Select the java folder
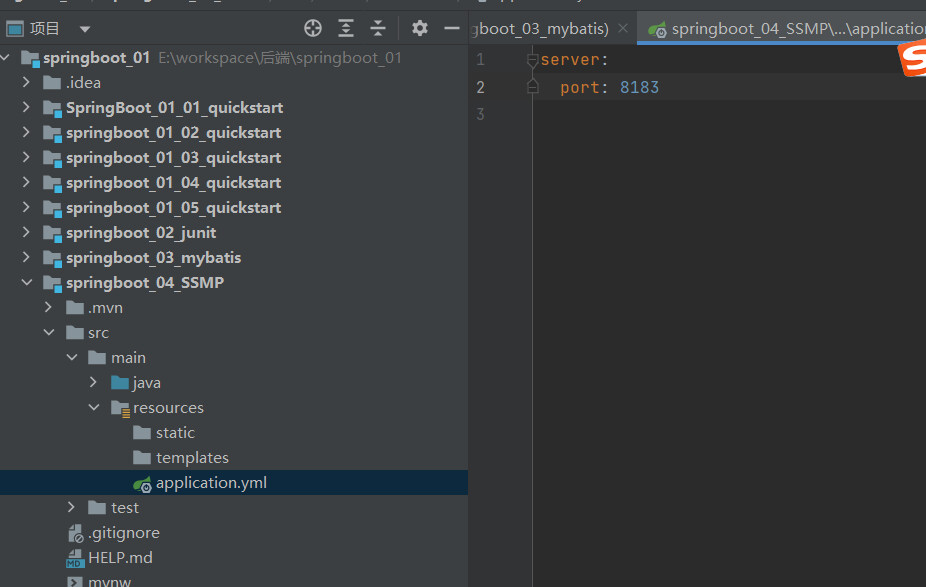Screen dimensions: 926x587 click(146, 383)
